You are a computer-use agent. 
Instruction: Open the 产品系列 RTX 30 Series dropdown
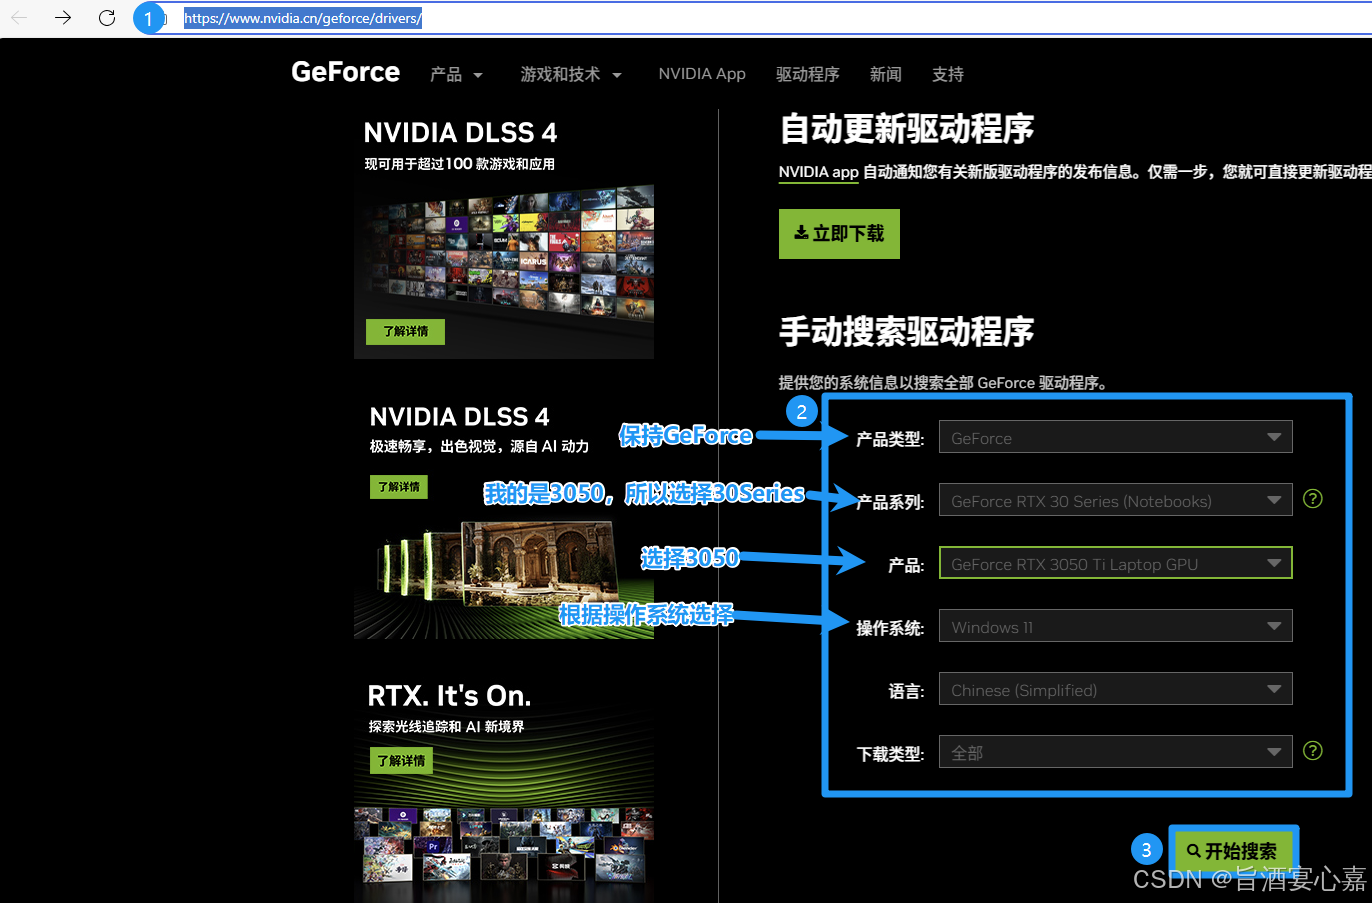[x=1115, y=500]
